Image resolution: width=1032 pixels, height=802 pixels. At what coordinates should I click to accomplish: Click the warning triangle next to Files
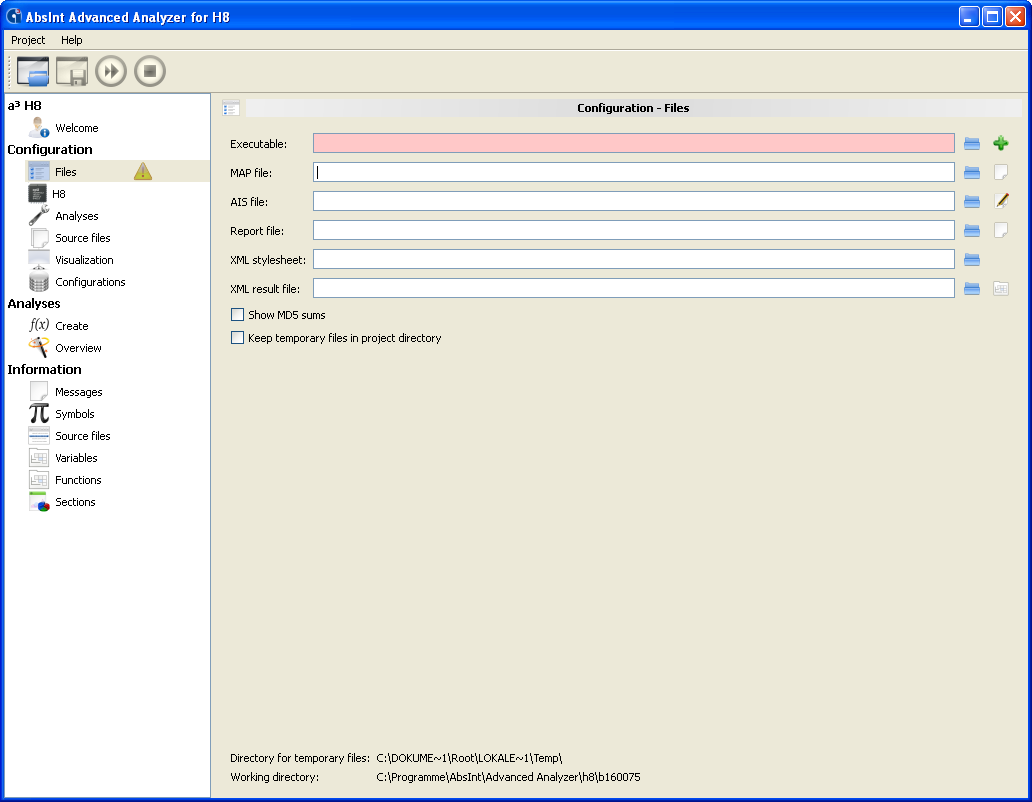(x=143, y=172)
